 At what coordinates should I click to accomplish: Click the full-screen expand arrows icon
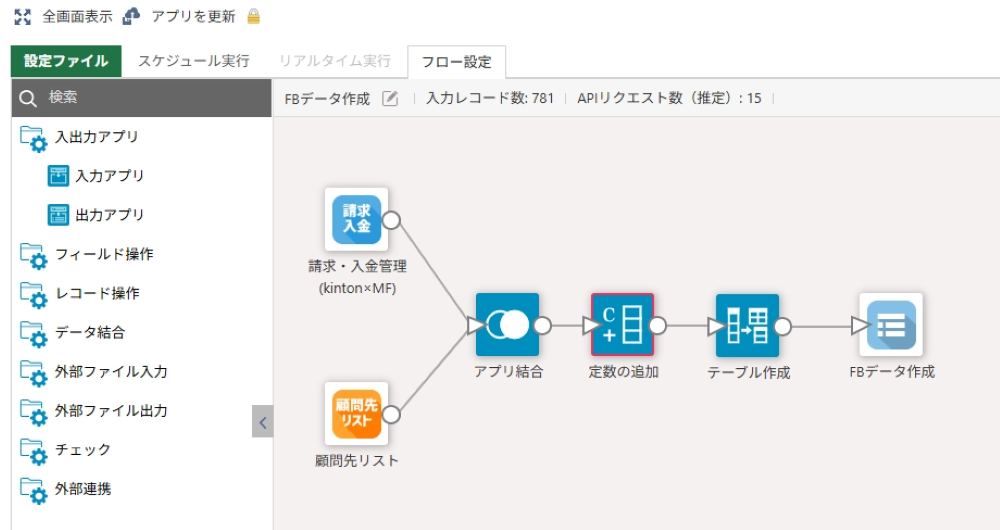[22, 17]
